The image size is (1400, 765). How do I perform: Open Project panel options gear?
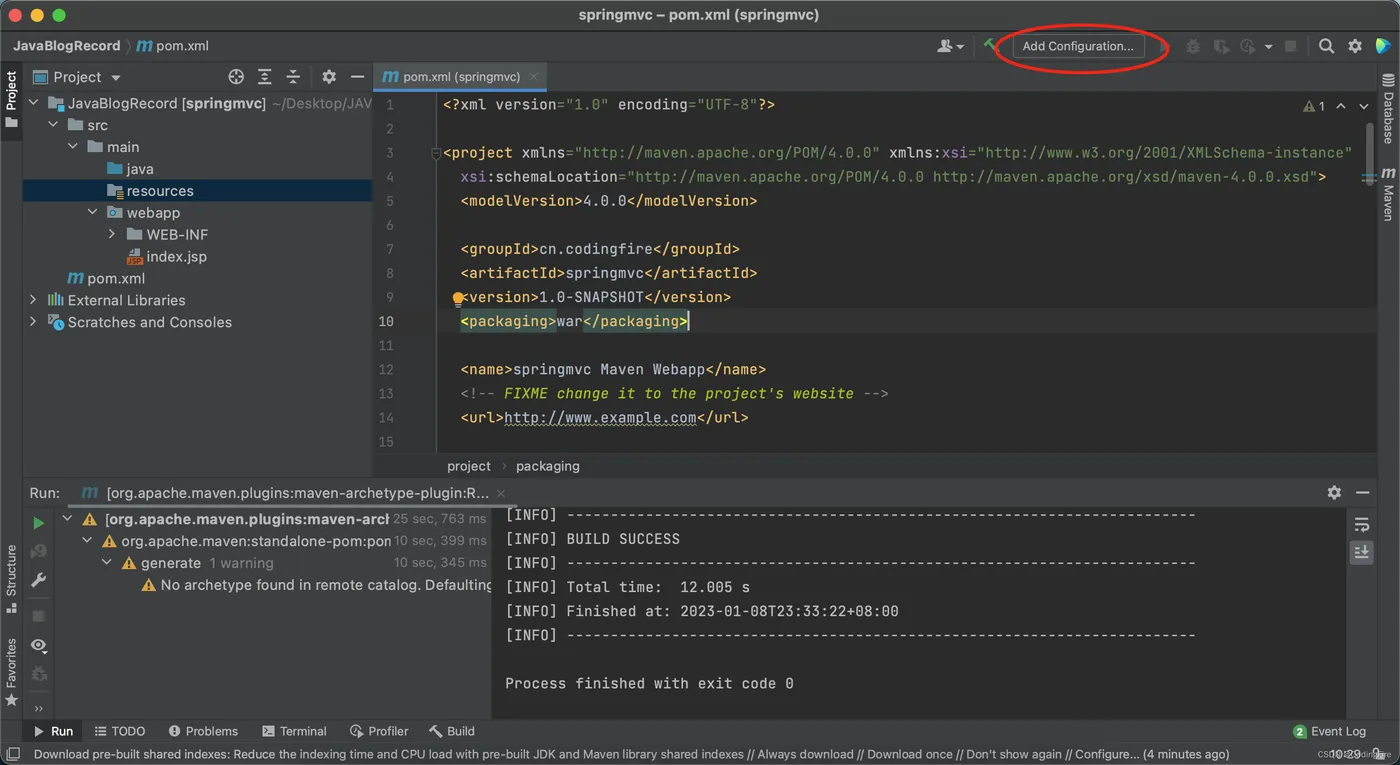[329, 77]
